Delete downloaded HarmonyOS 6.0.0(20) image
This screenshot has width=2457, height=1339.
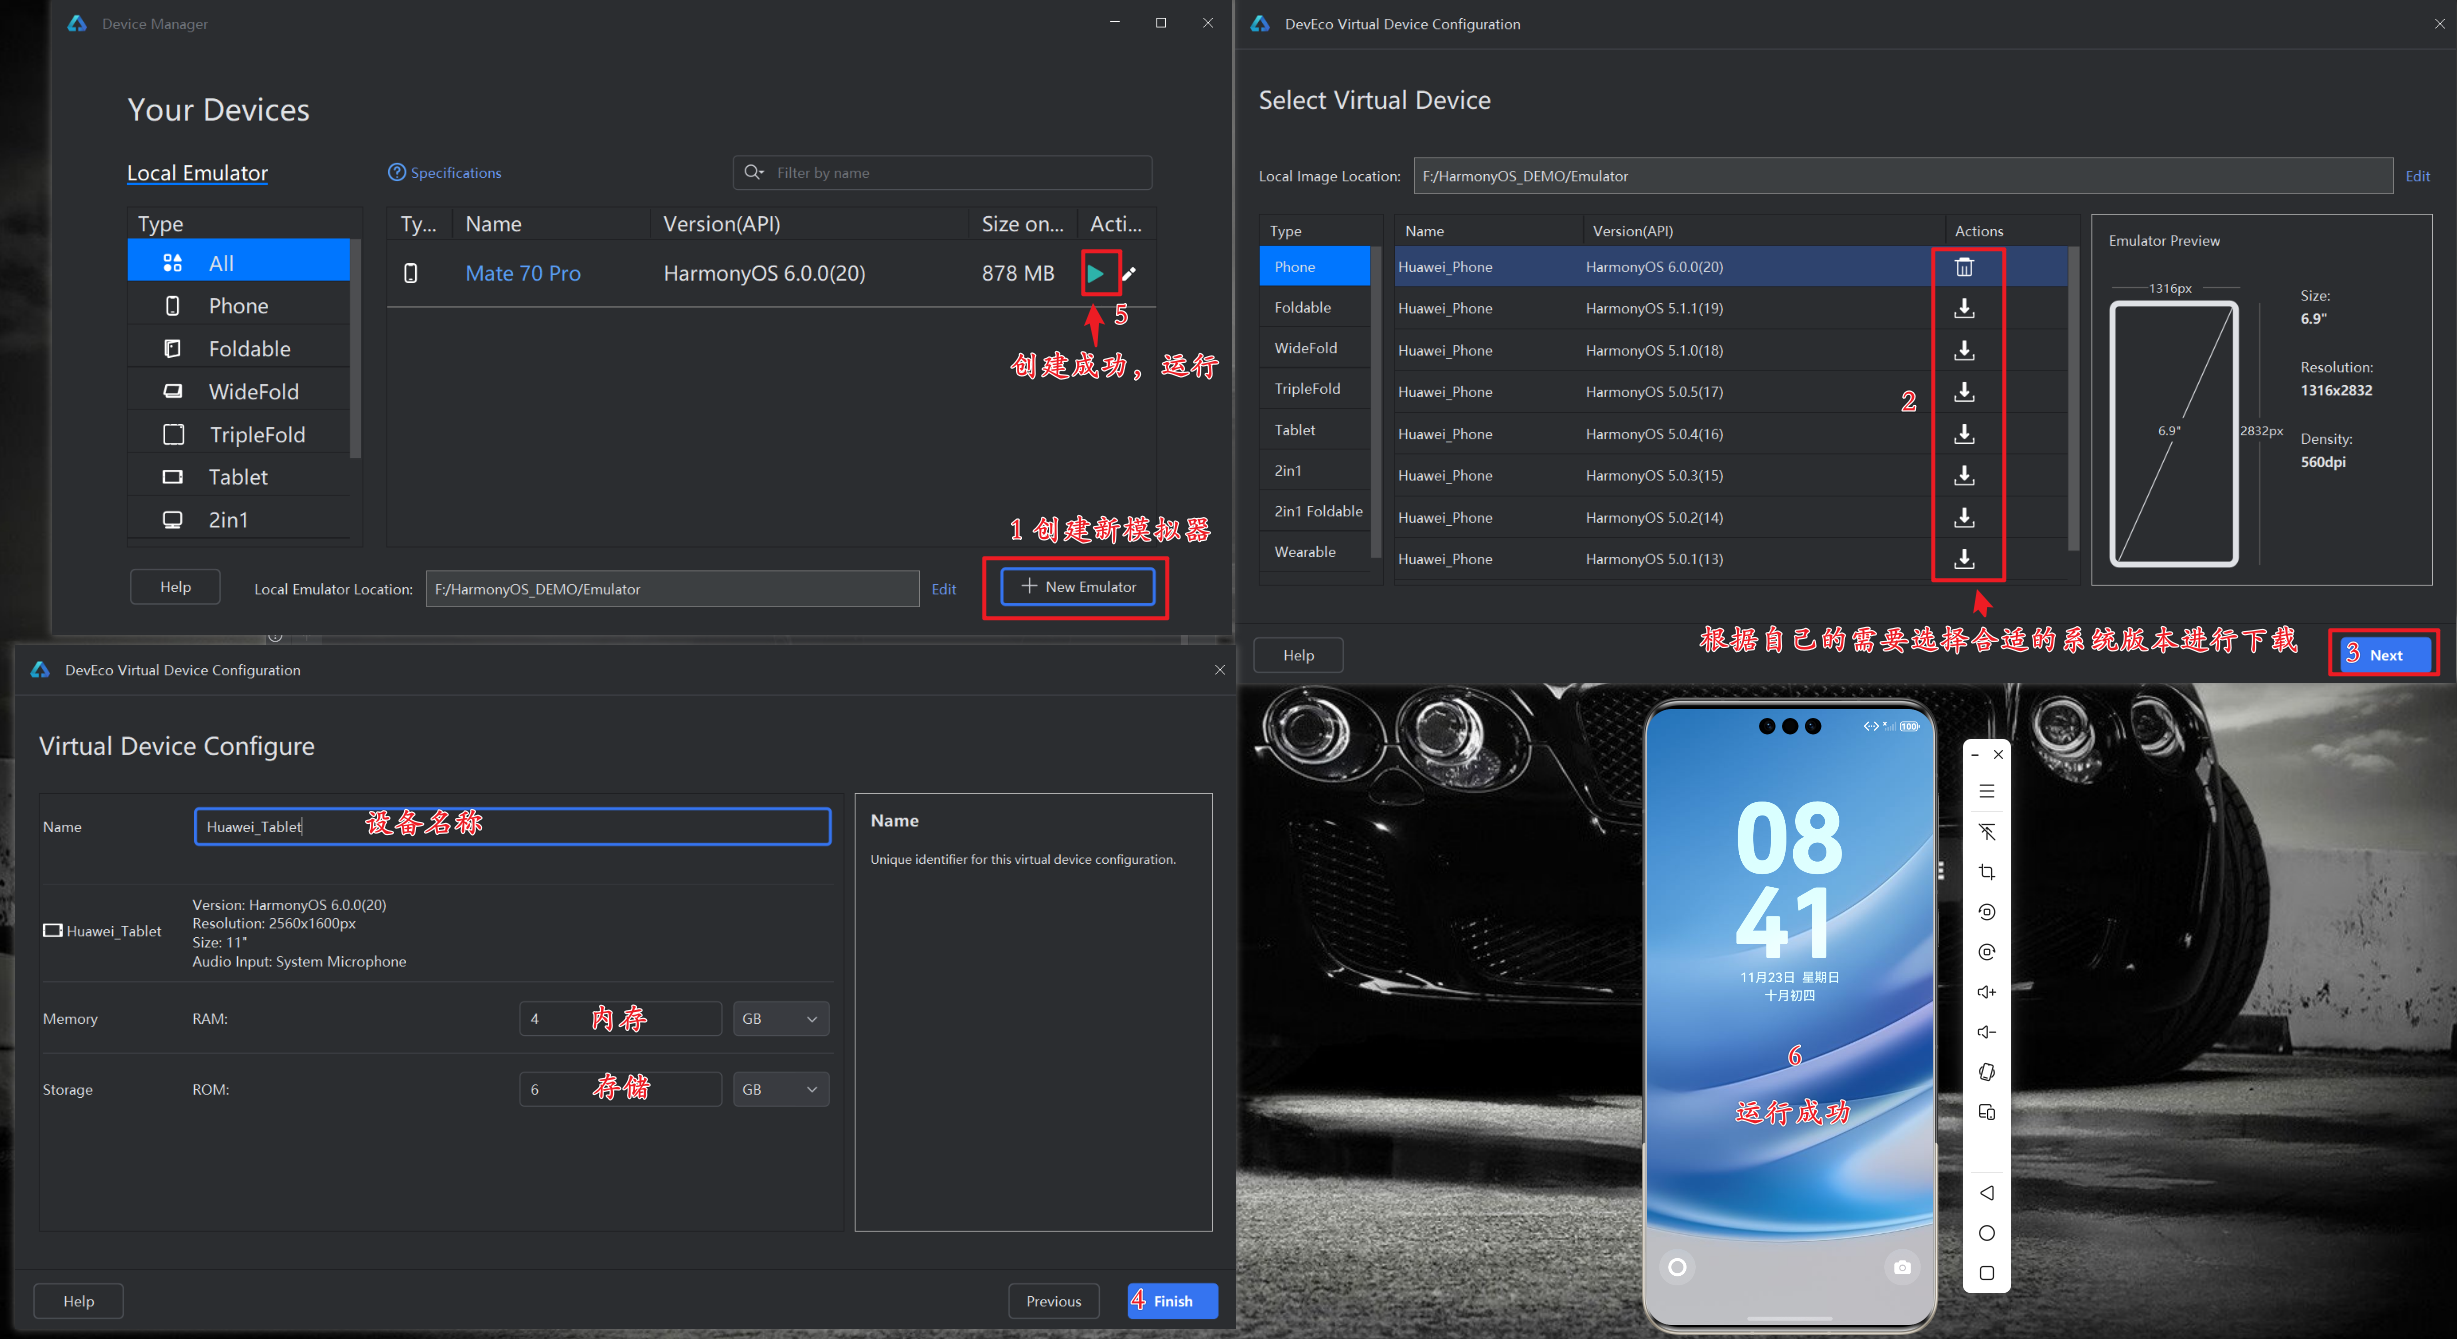pyautogui.click(x=1964, y=267)
